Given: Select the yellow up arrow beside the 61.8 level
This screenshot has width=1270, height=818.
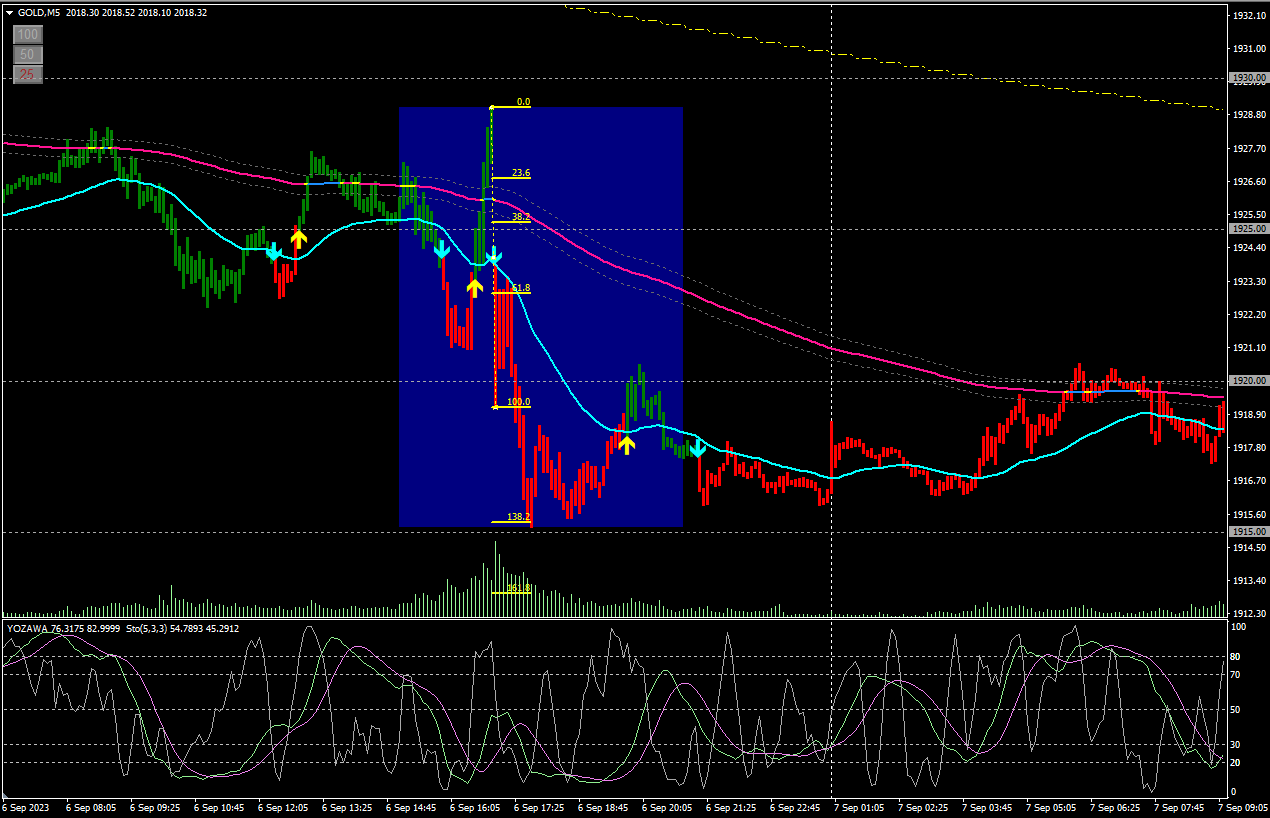Looking at the screenshot, I should click(x=475, y=288).
